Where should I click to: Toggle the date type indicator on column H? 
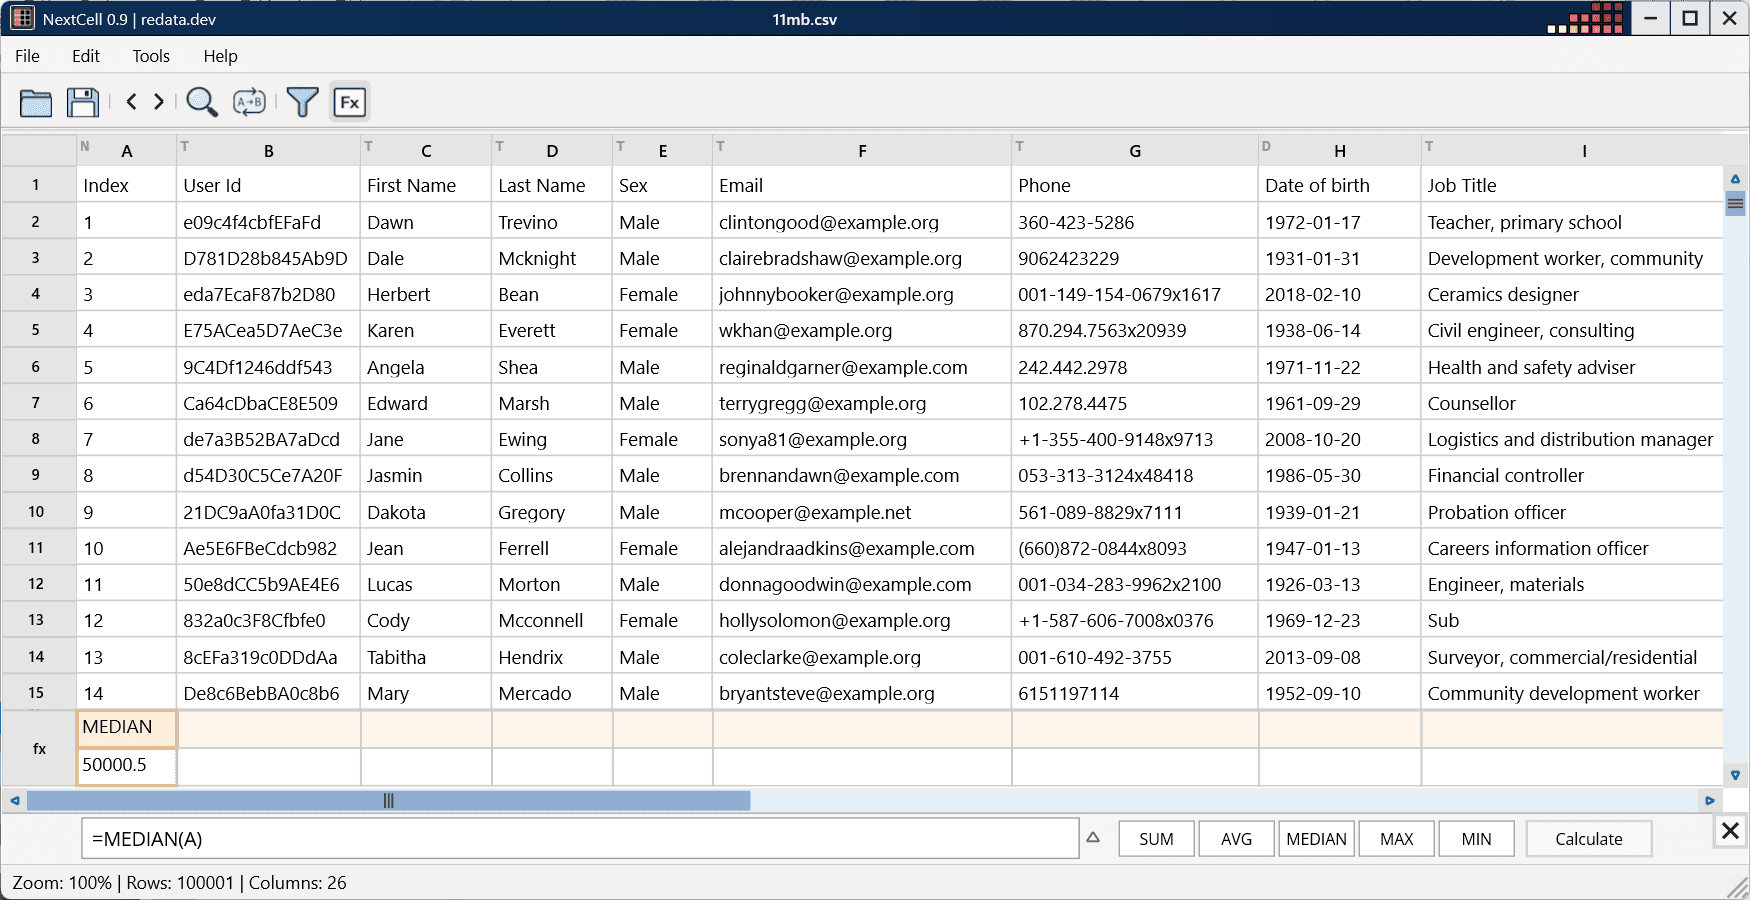(x=1266, y=146)
